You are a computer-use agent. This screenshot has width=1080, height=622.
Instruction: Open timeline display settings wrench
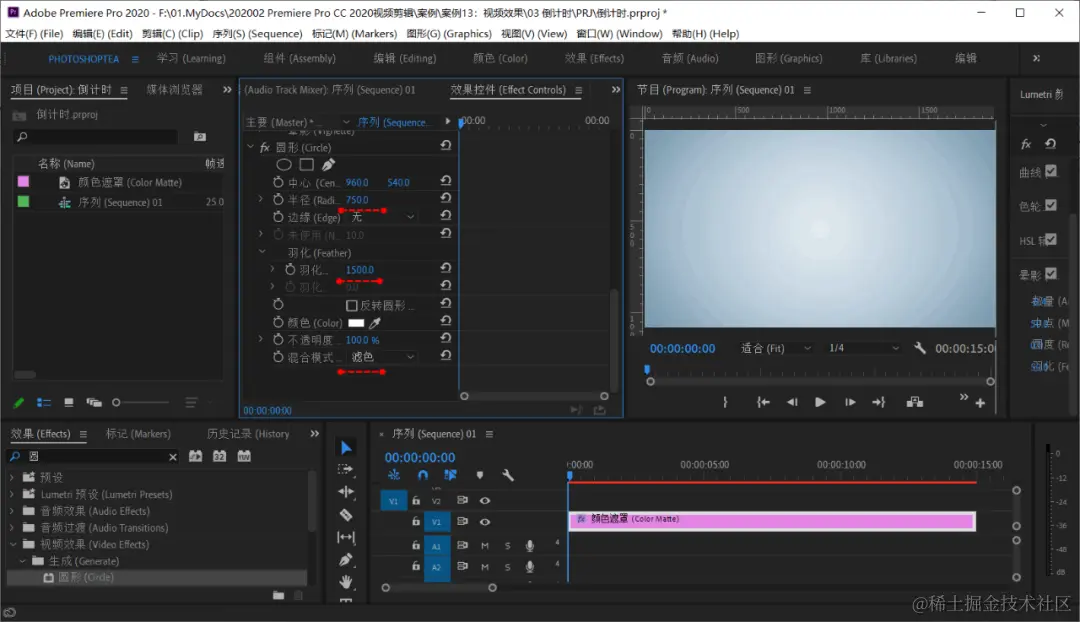[x=508, y=475]
